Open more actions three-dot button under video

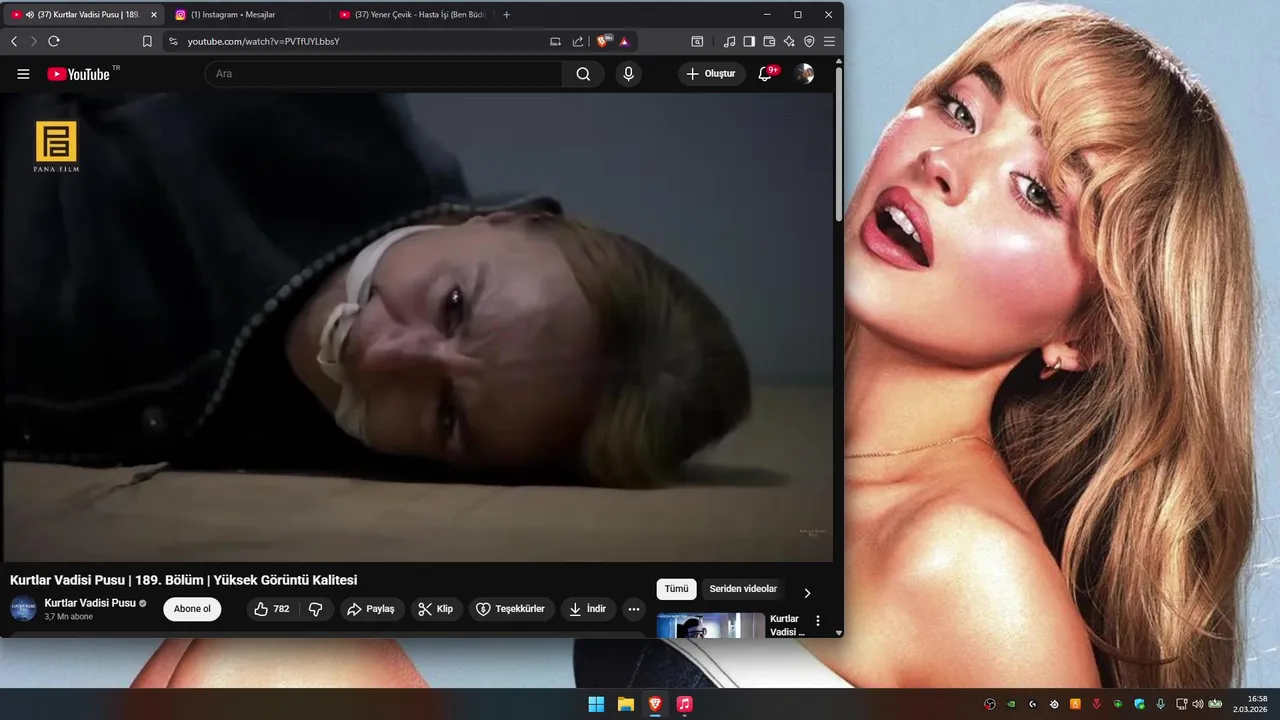tap(634, 609)
